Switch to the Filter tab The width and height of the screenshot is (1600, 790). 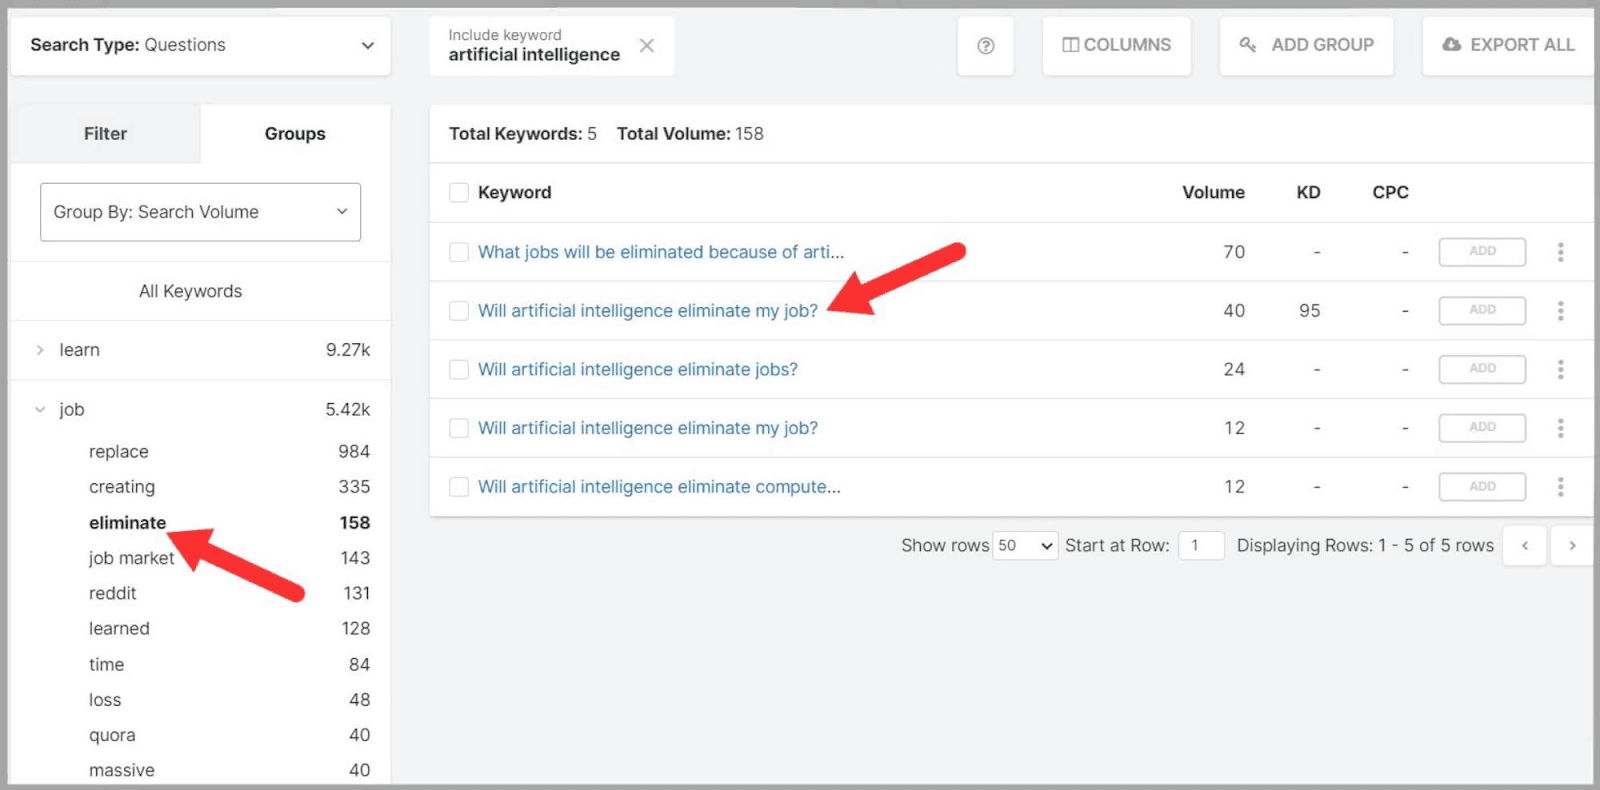pos(105,134)
